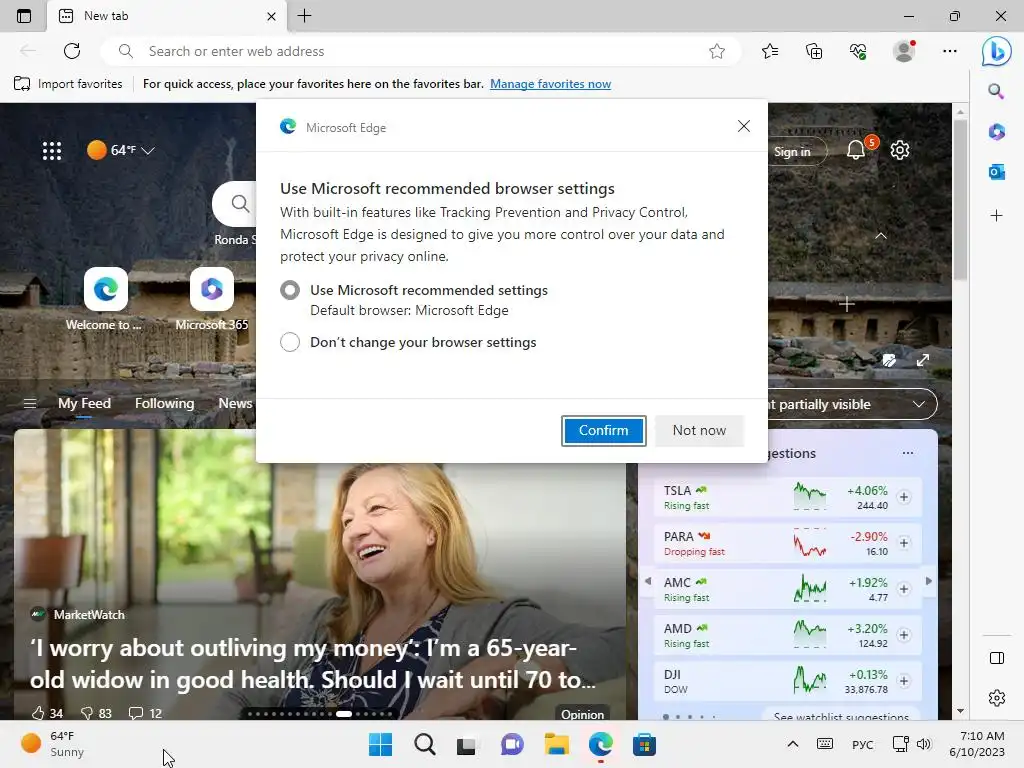The height and width of the screenshot is (768, 1024).
Task: Open the notifications bell with badge
Action: coord(857,150)
